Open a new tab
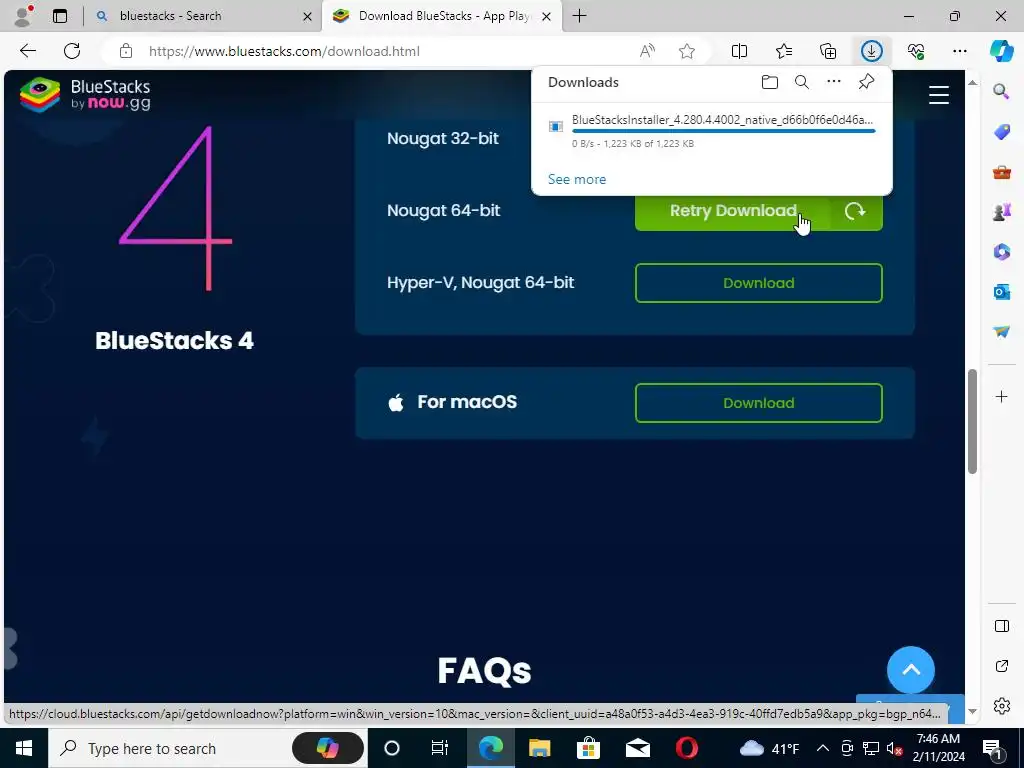The height and width of the screenshot is (768, 1024). 579,16
